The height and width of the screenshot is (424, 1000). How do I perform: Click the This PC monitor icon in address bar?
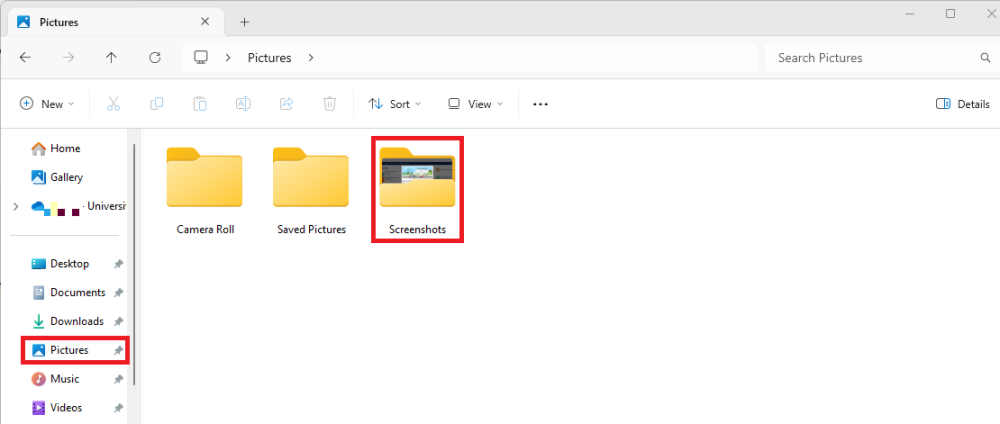click(x=201, y=57)
